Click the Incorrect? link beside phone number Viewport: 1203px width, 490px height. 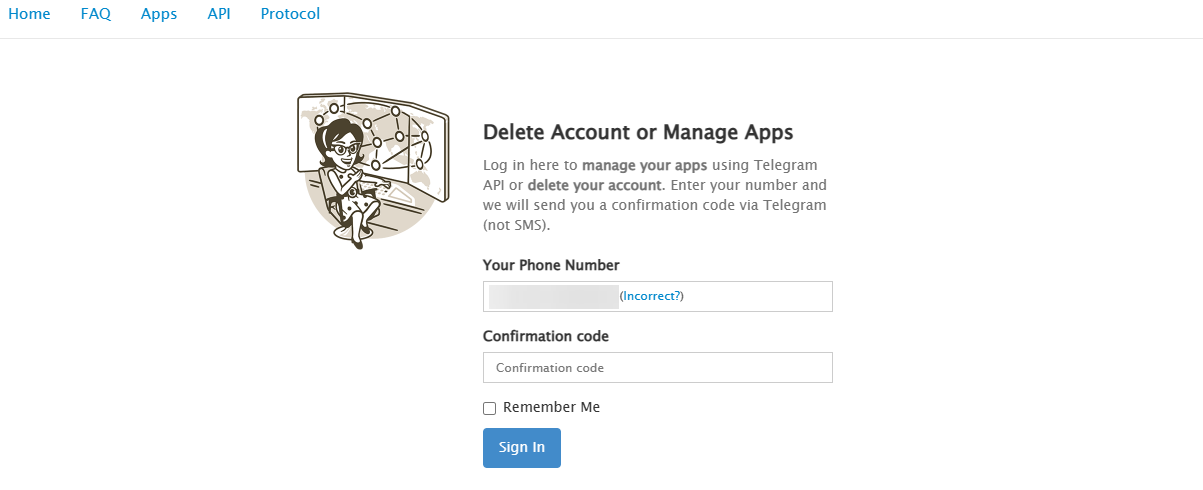point(652,297)
